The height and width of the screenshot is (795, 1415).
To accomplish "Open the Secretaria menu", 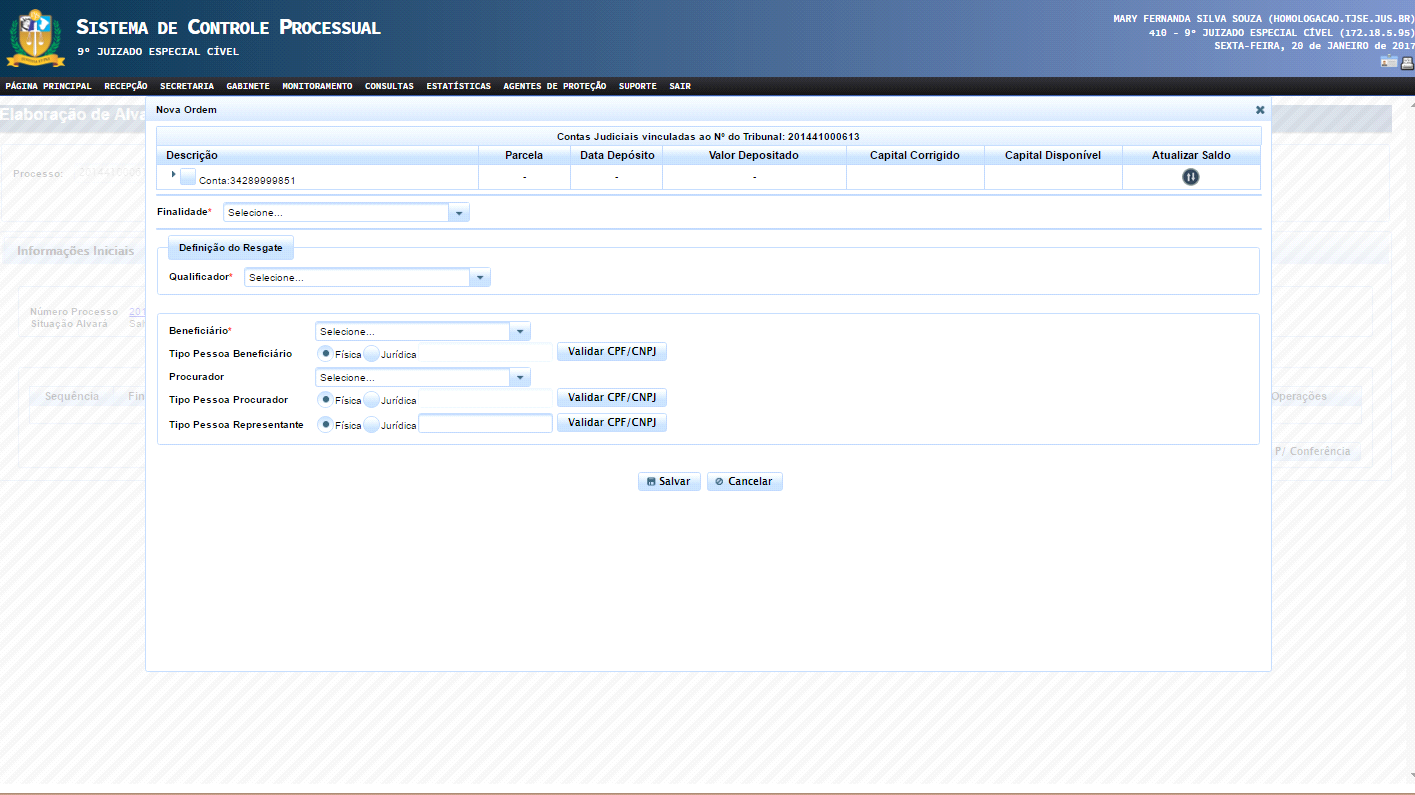I will pos(186,86).
